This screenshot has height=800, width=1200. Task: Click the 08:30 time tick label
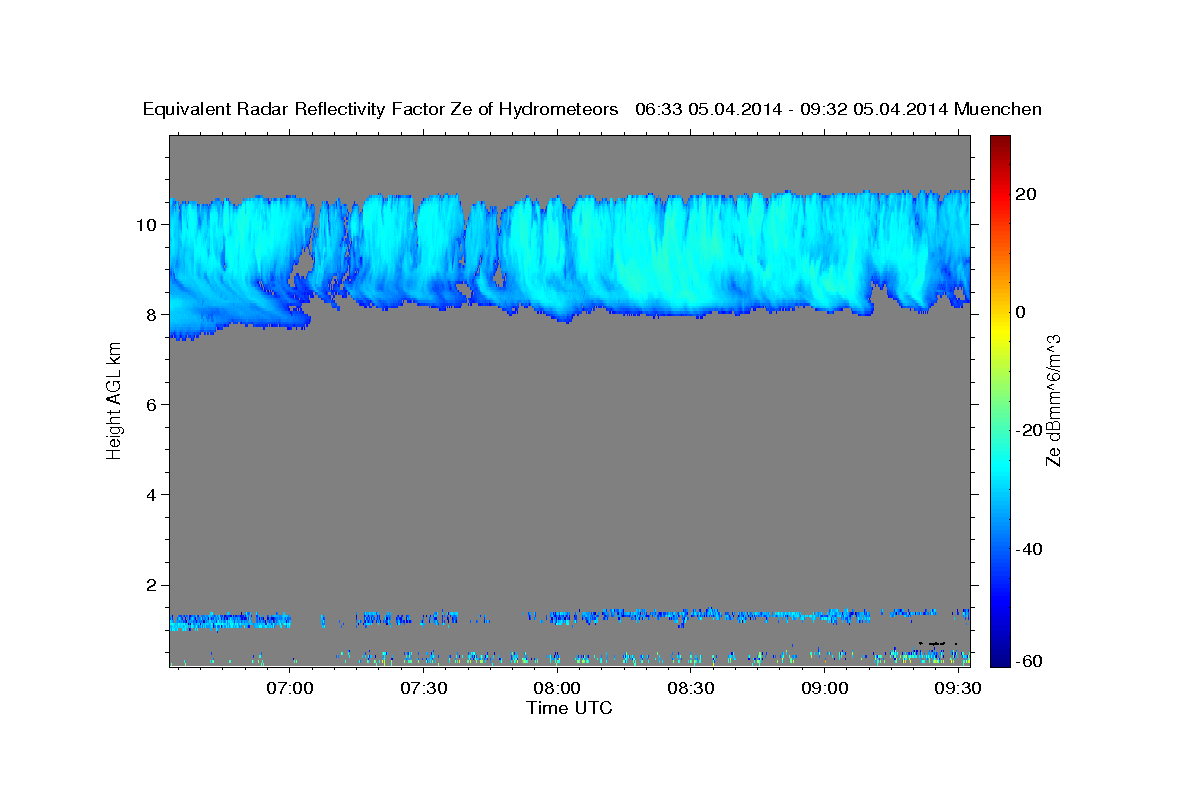coord(690,688)
